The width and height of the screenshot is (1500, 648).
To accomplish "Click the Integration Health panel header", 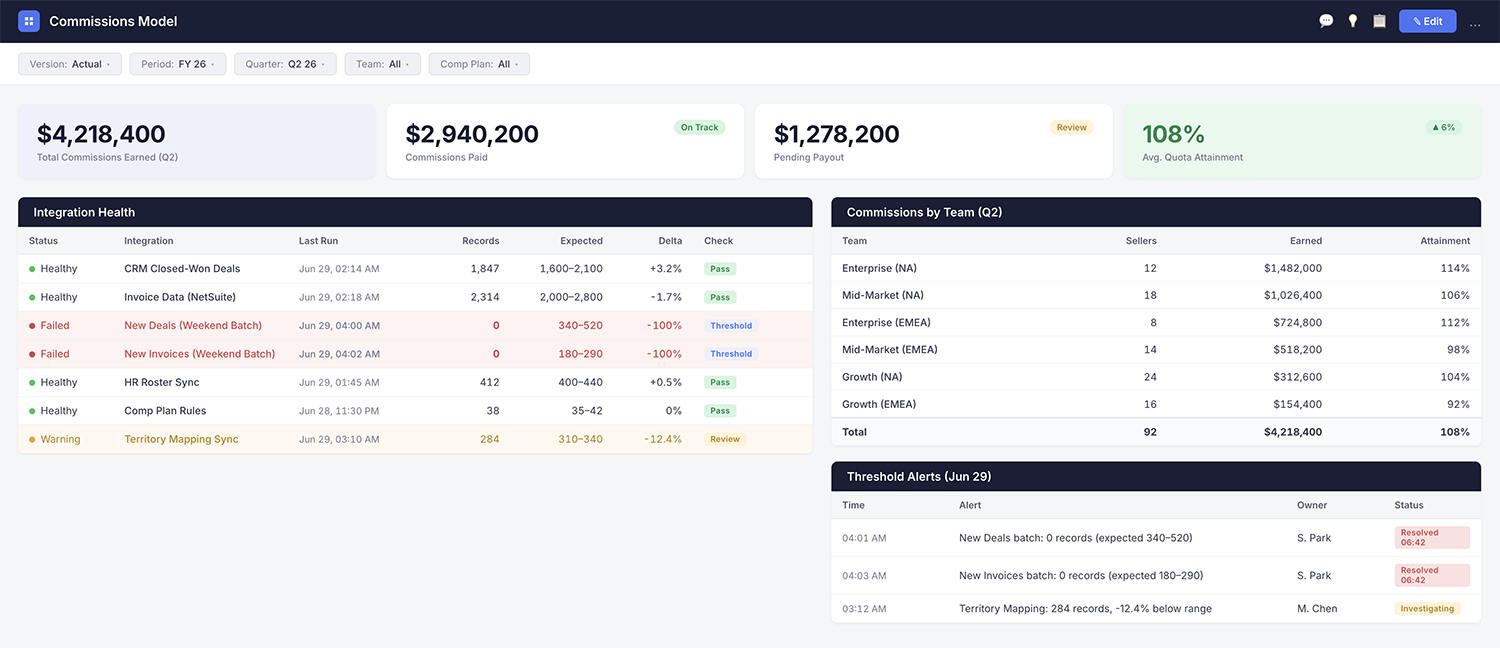I will [415, 212].
